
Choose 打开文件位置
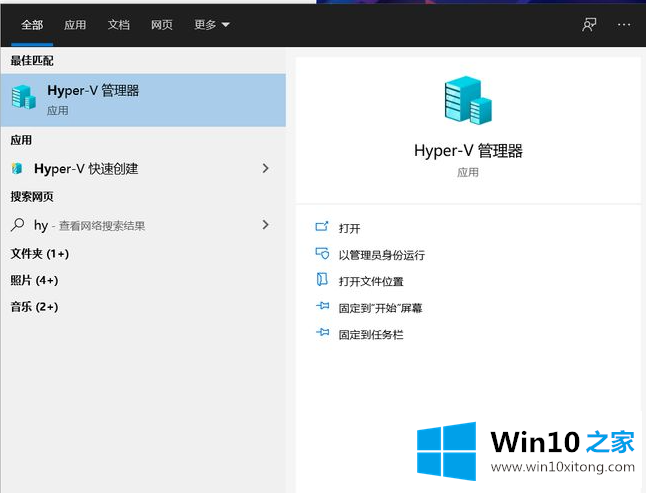point(371,281)
